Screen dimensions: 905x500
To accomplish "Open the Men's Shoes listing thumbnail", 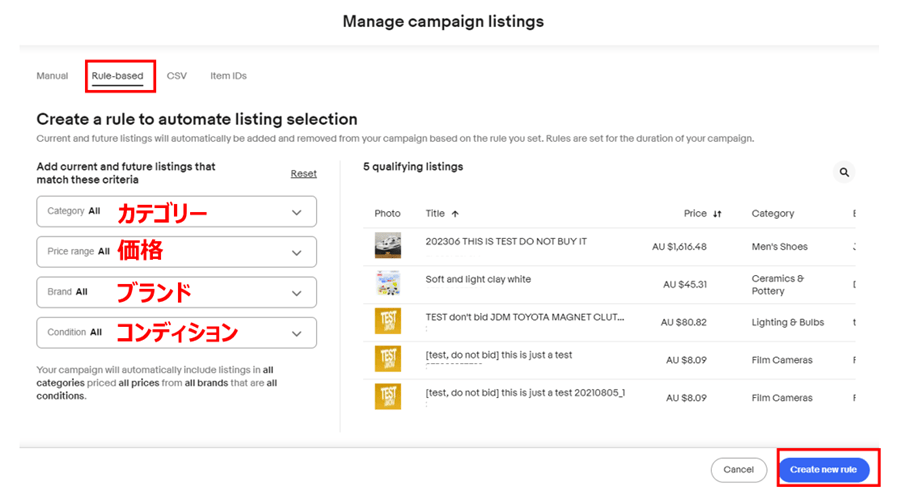I will coord(388,246).
